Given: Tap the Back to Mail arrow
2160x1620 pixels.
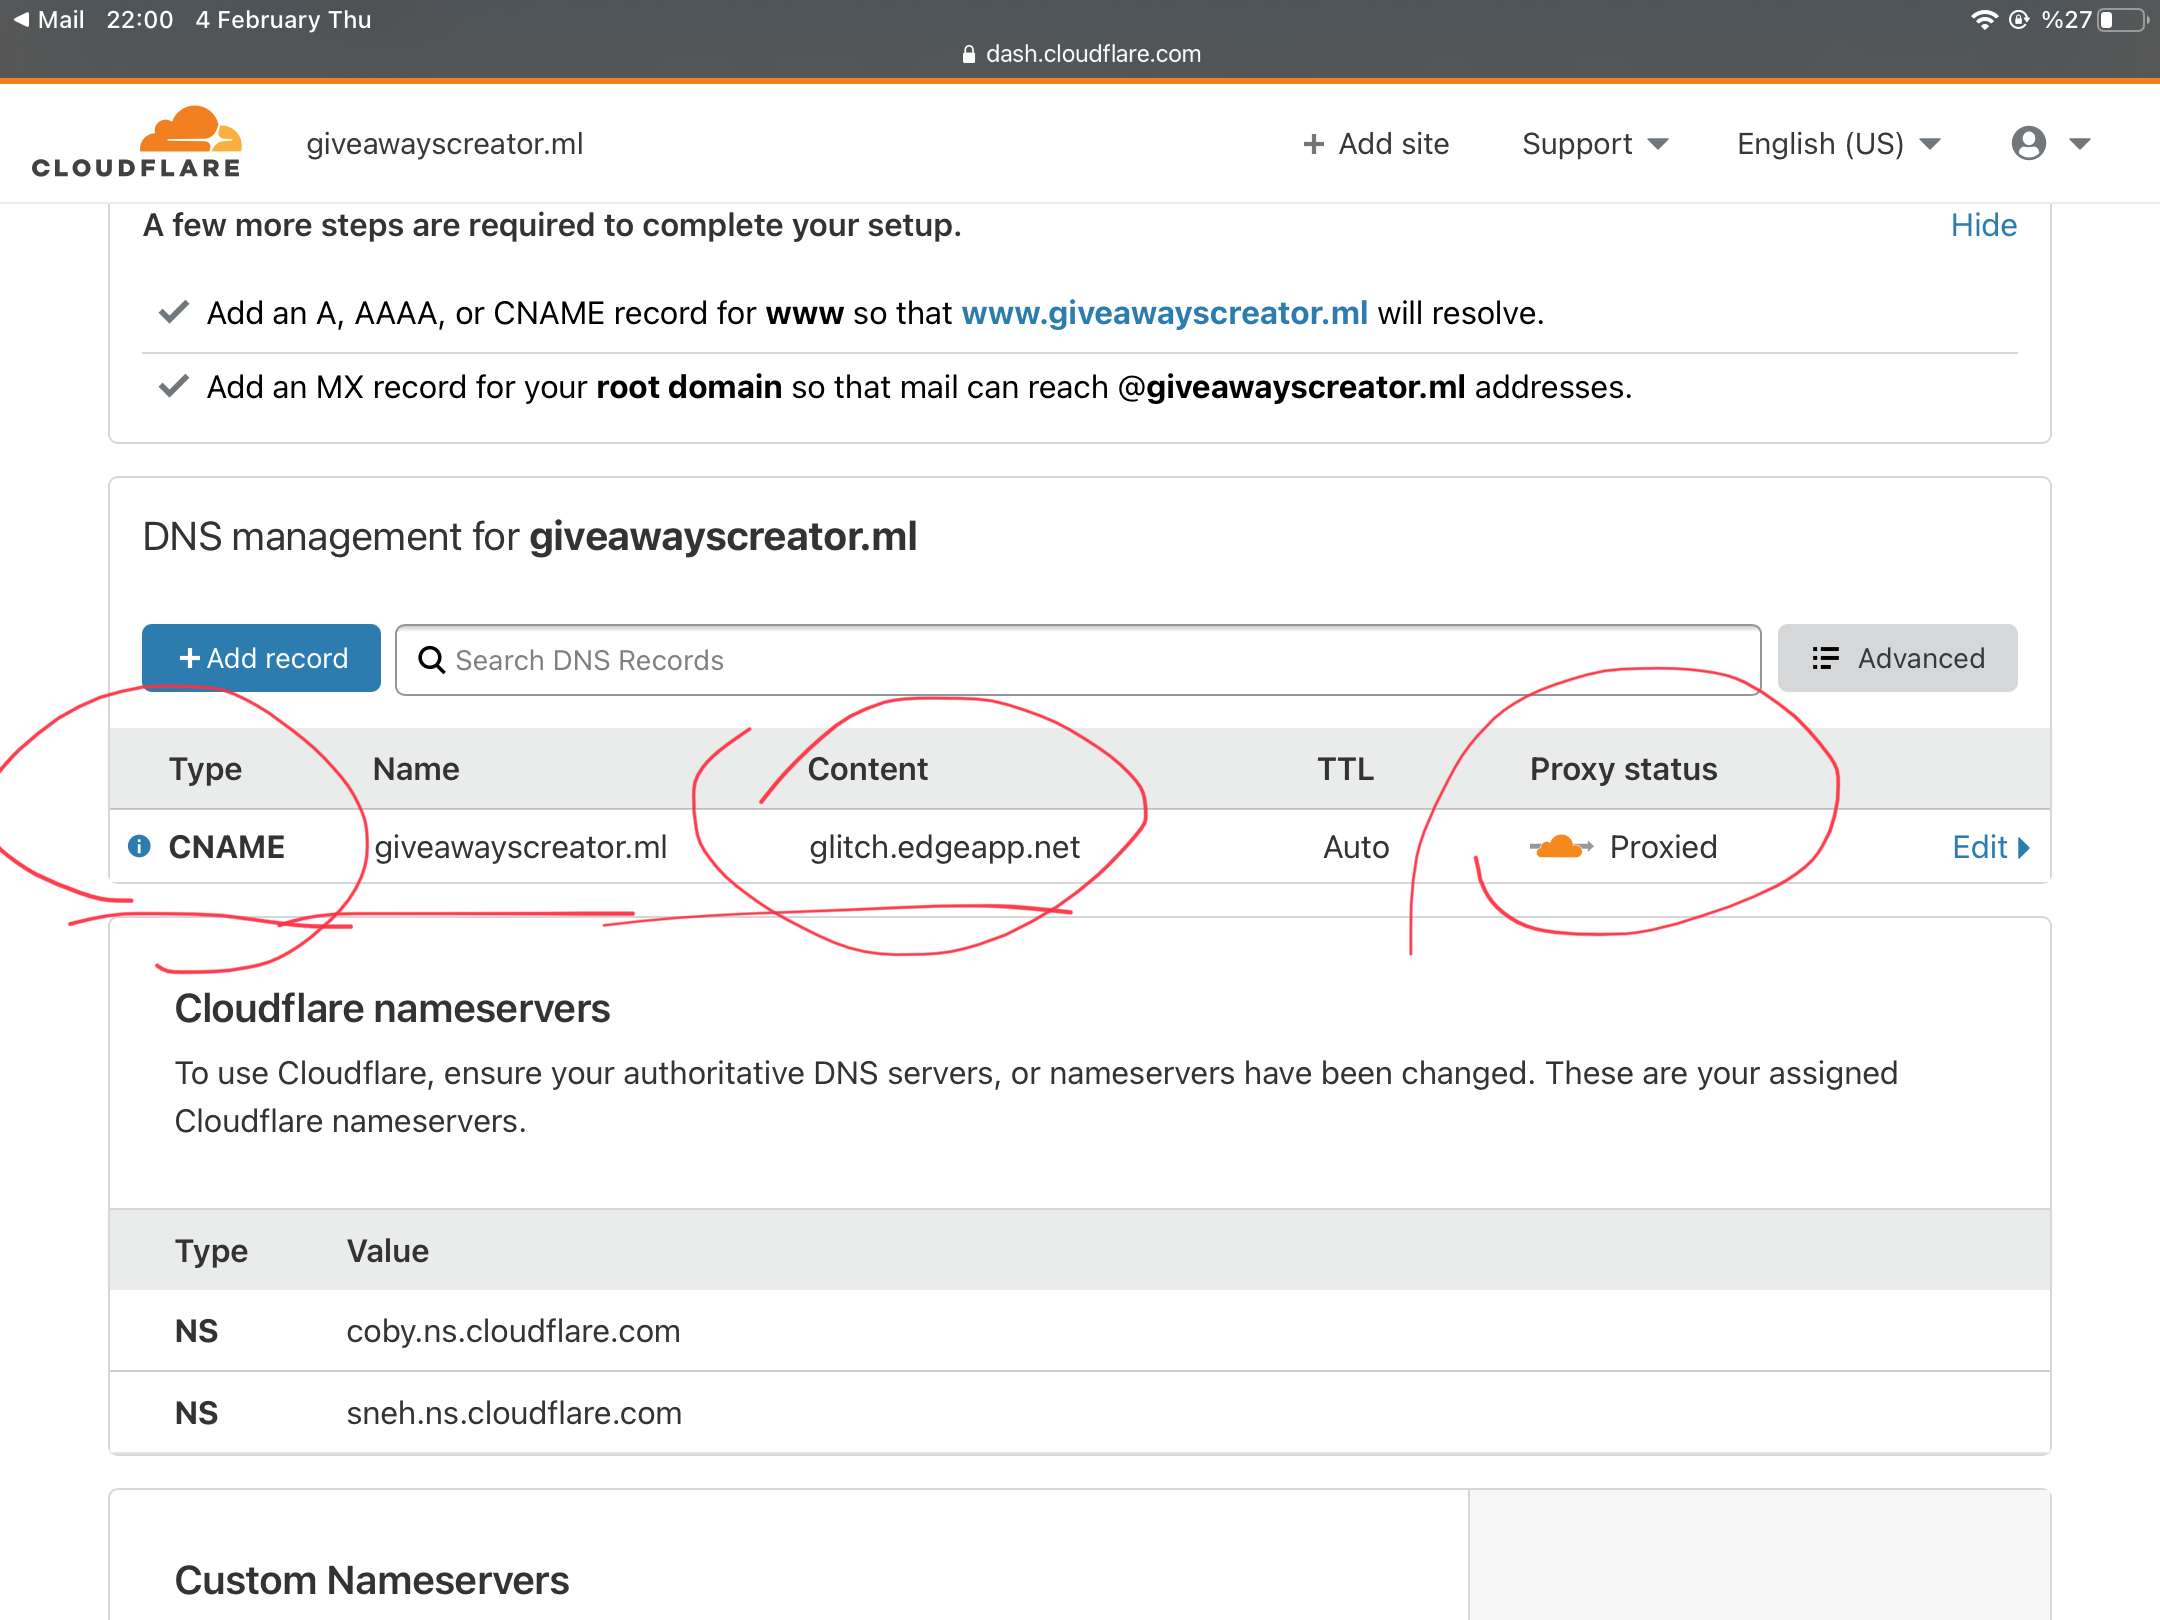Looking at the screenshot, I should click(21, 19).
